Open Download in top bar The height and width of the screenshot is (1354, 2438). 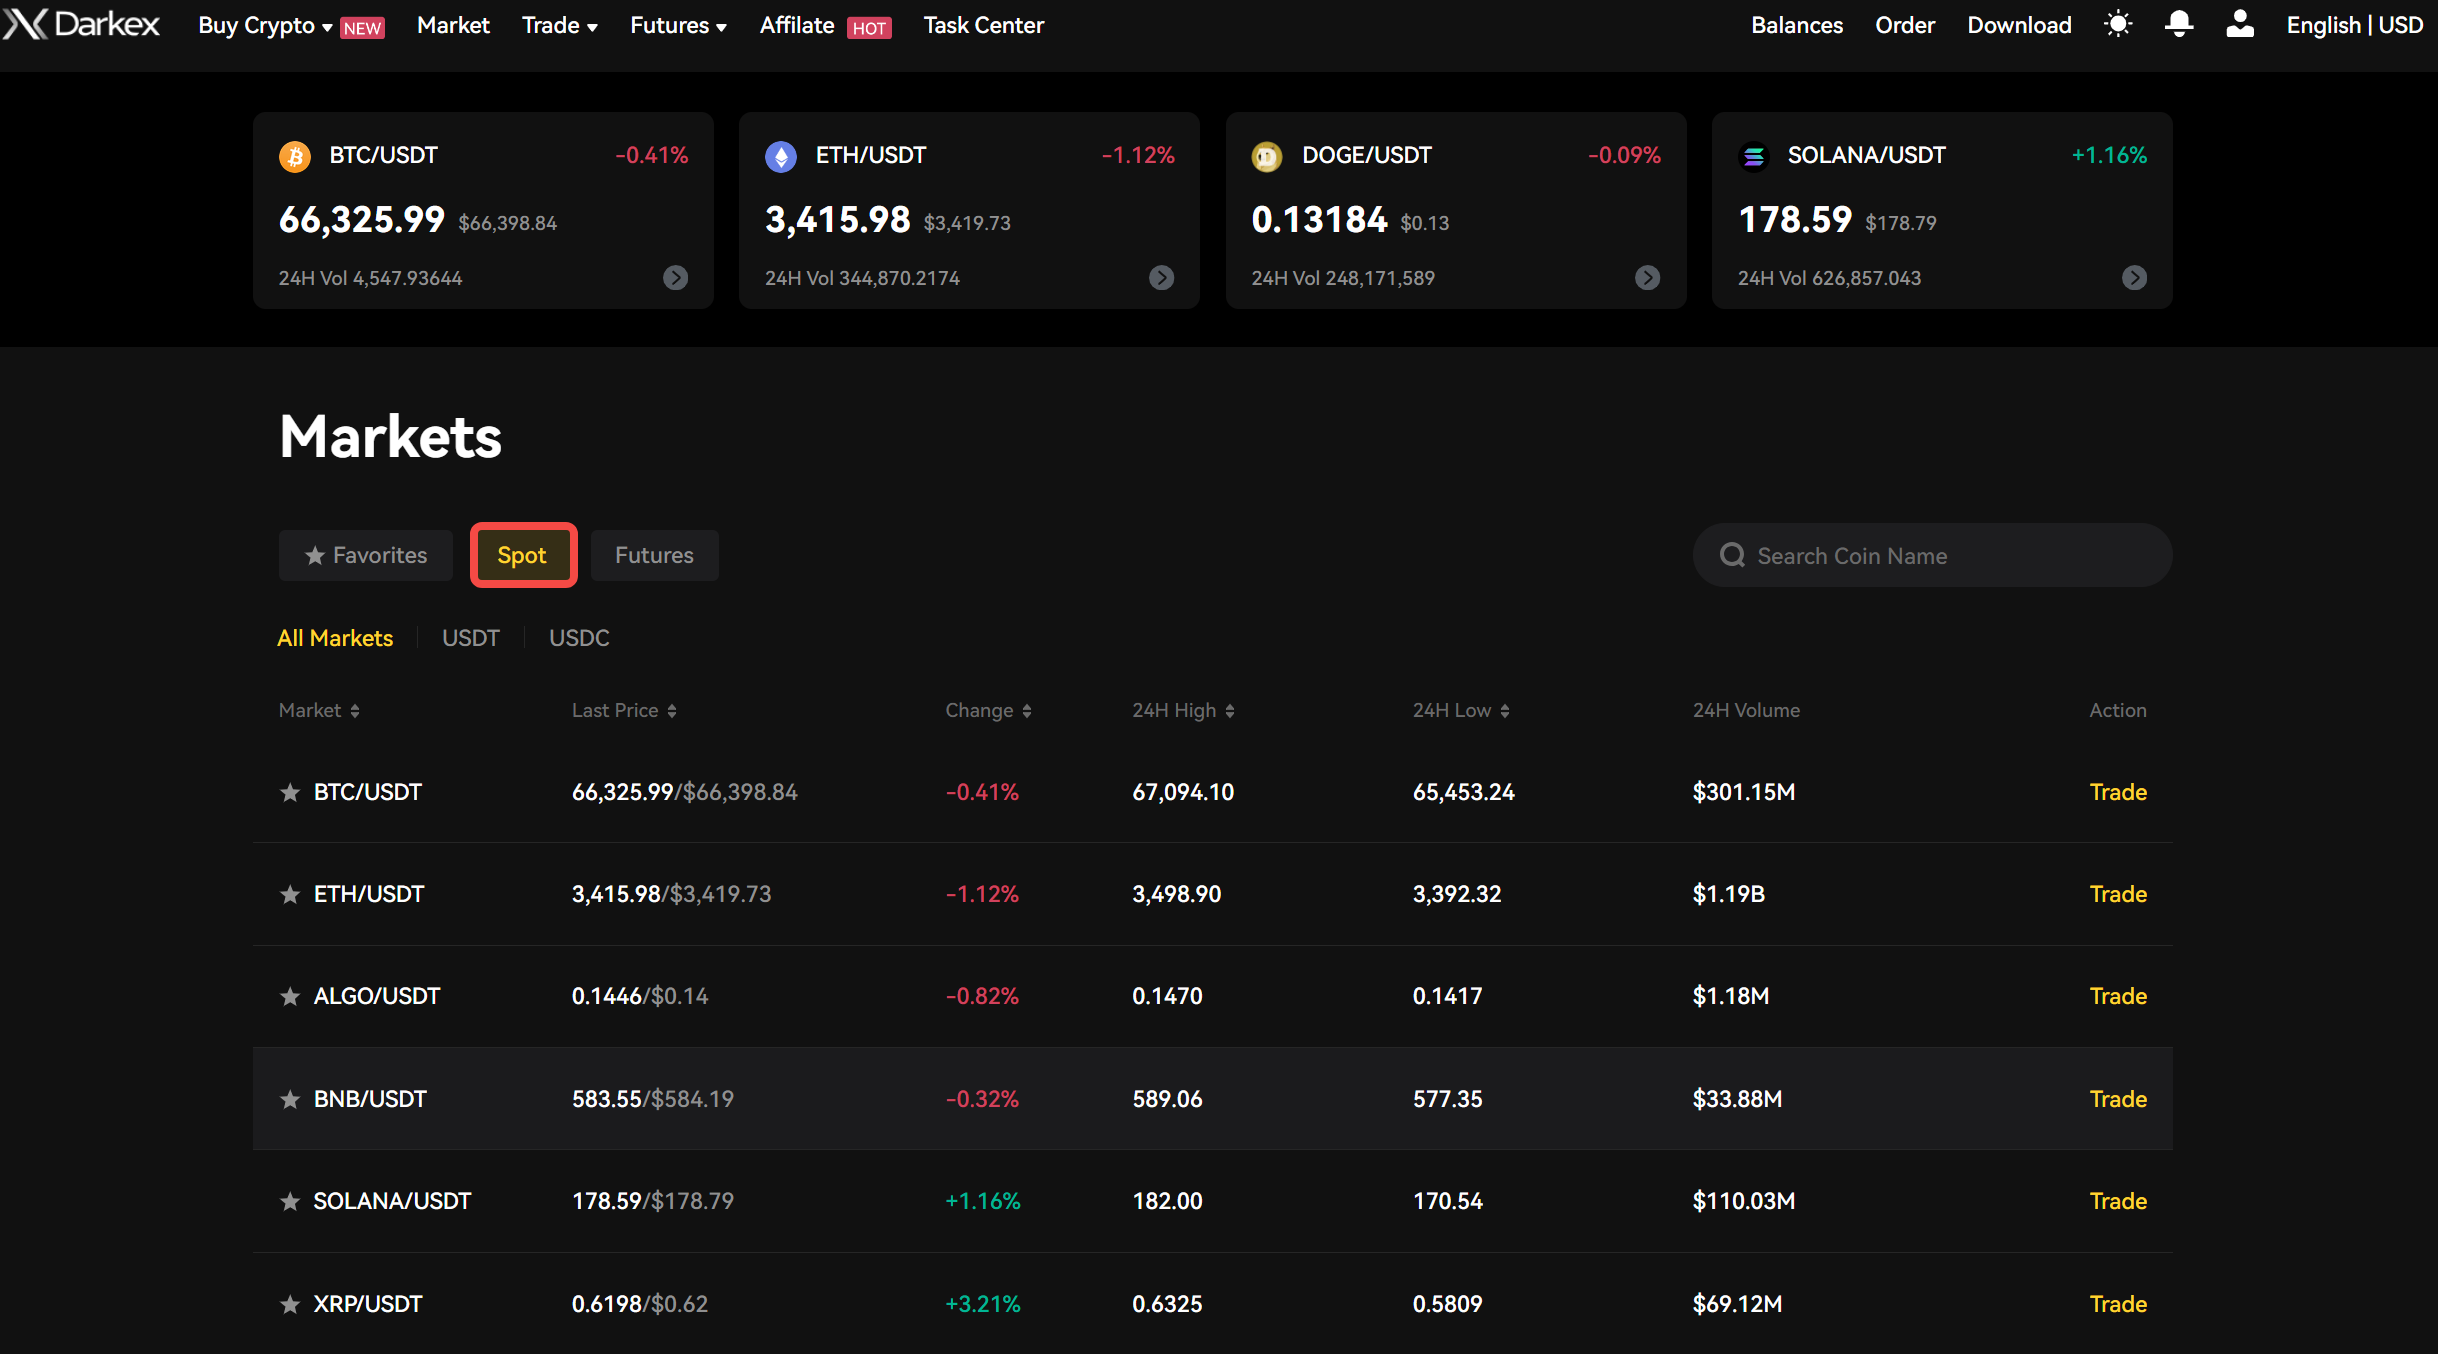[2019, 26]
